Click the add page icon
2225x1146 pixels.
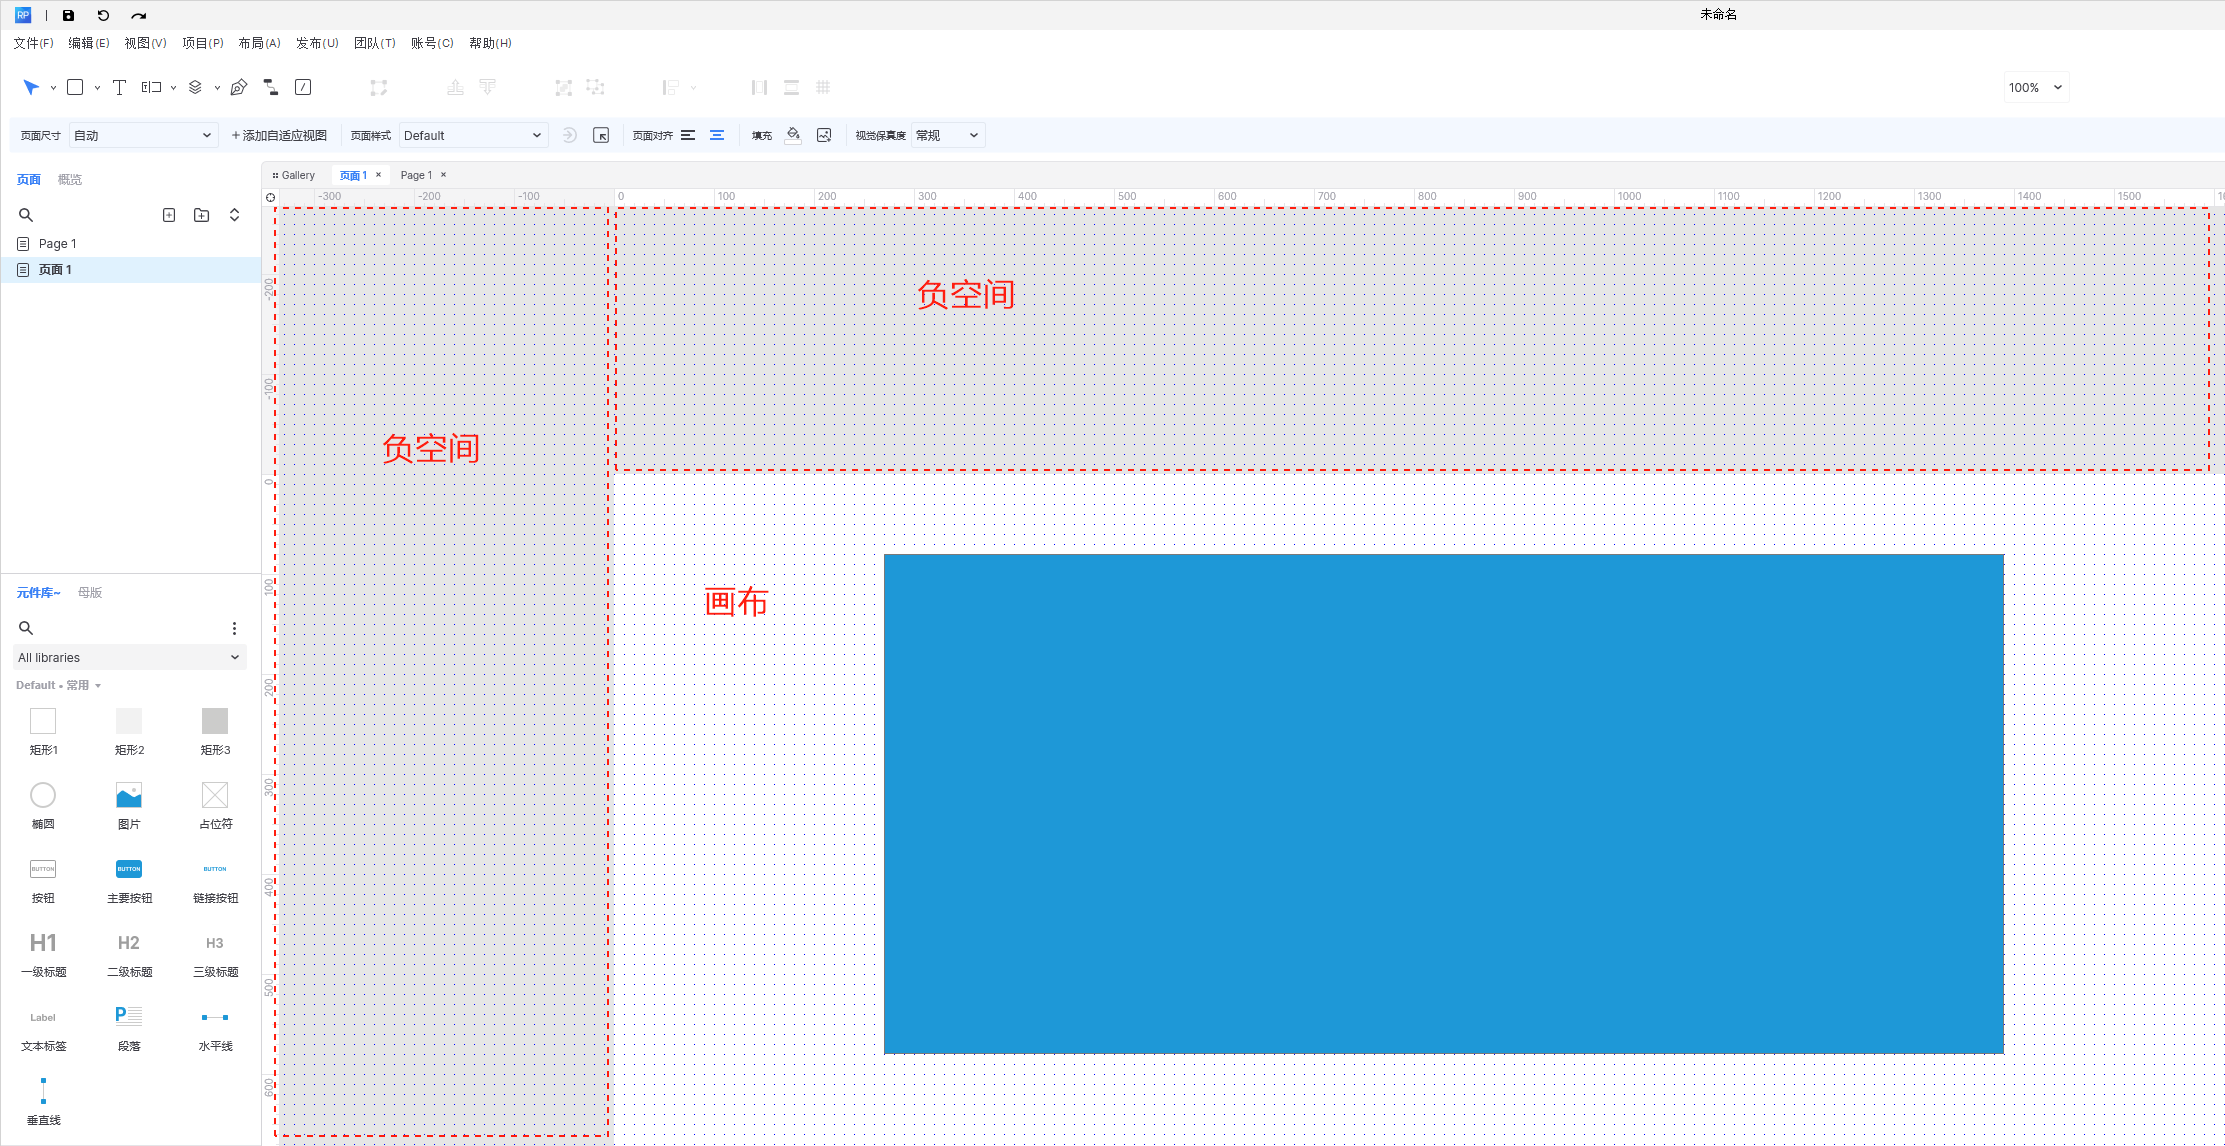coord(169,215)
